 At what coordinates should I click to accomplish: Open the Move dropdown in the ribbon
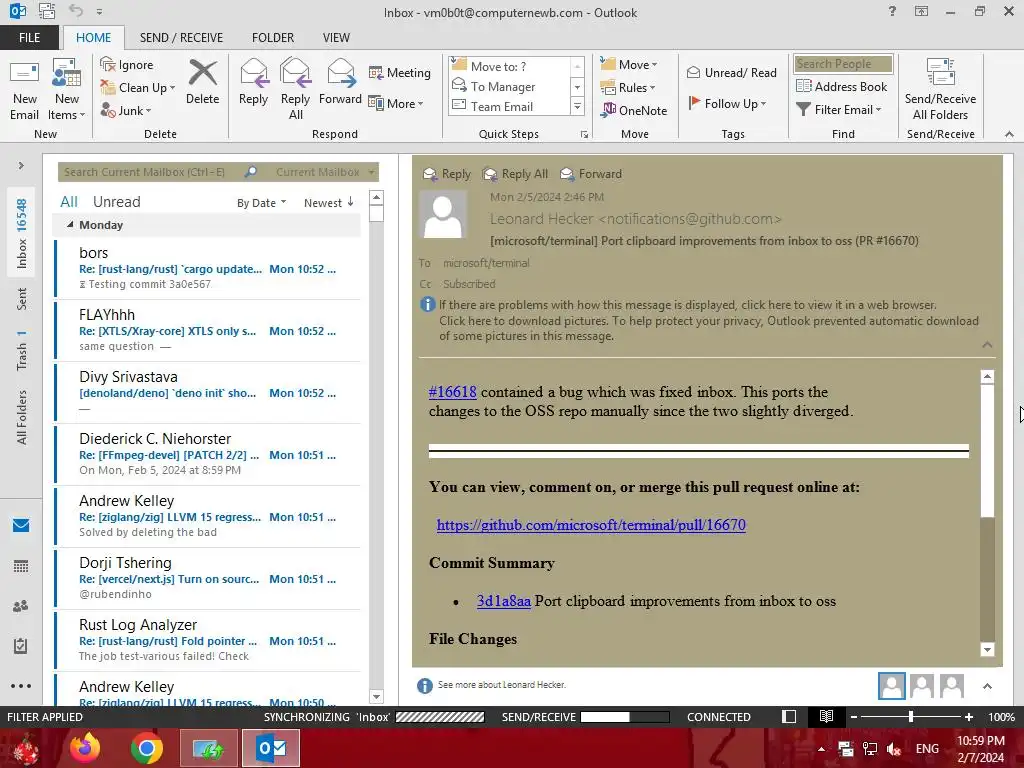(629, 65)
